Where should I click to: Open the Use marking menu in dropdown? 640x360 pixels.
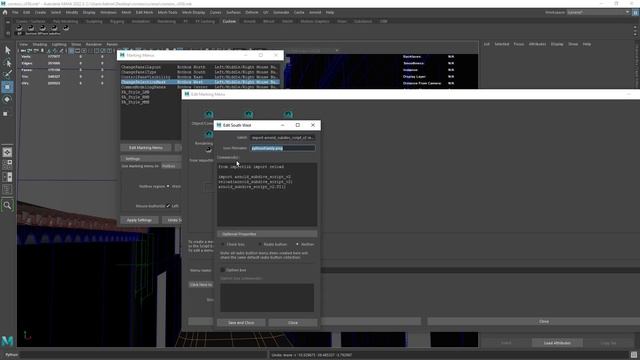(x=171, y=166)
